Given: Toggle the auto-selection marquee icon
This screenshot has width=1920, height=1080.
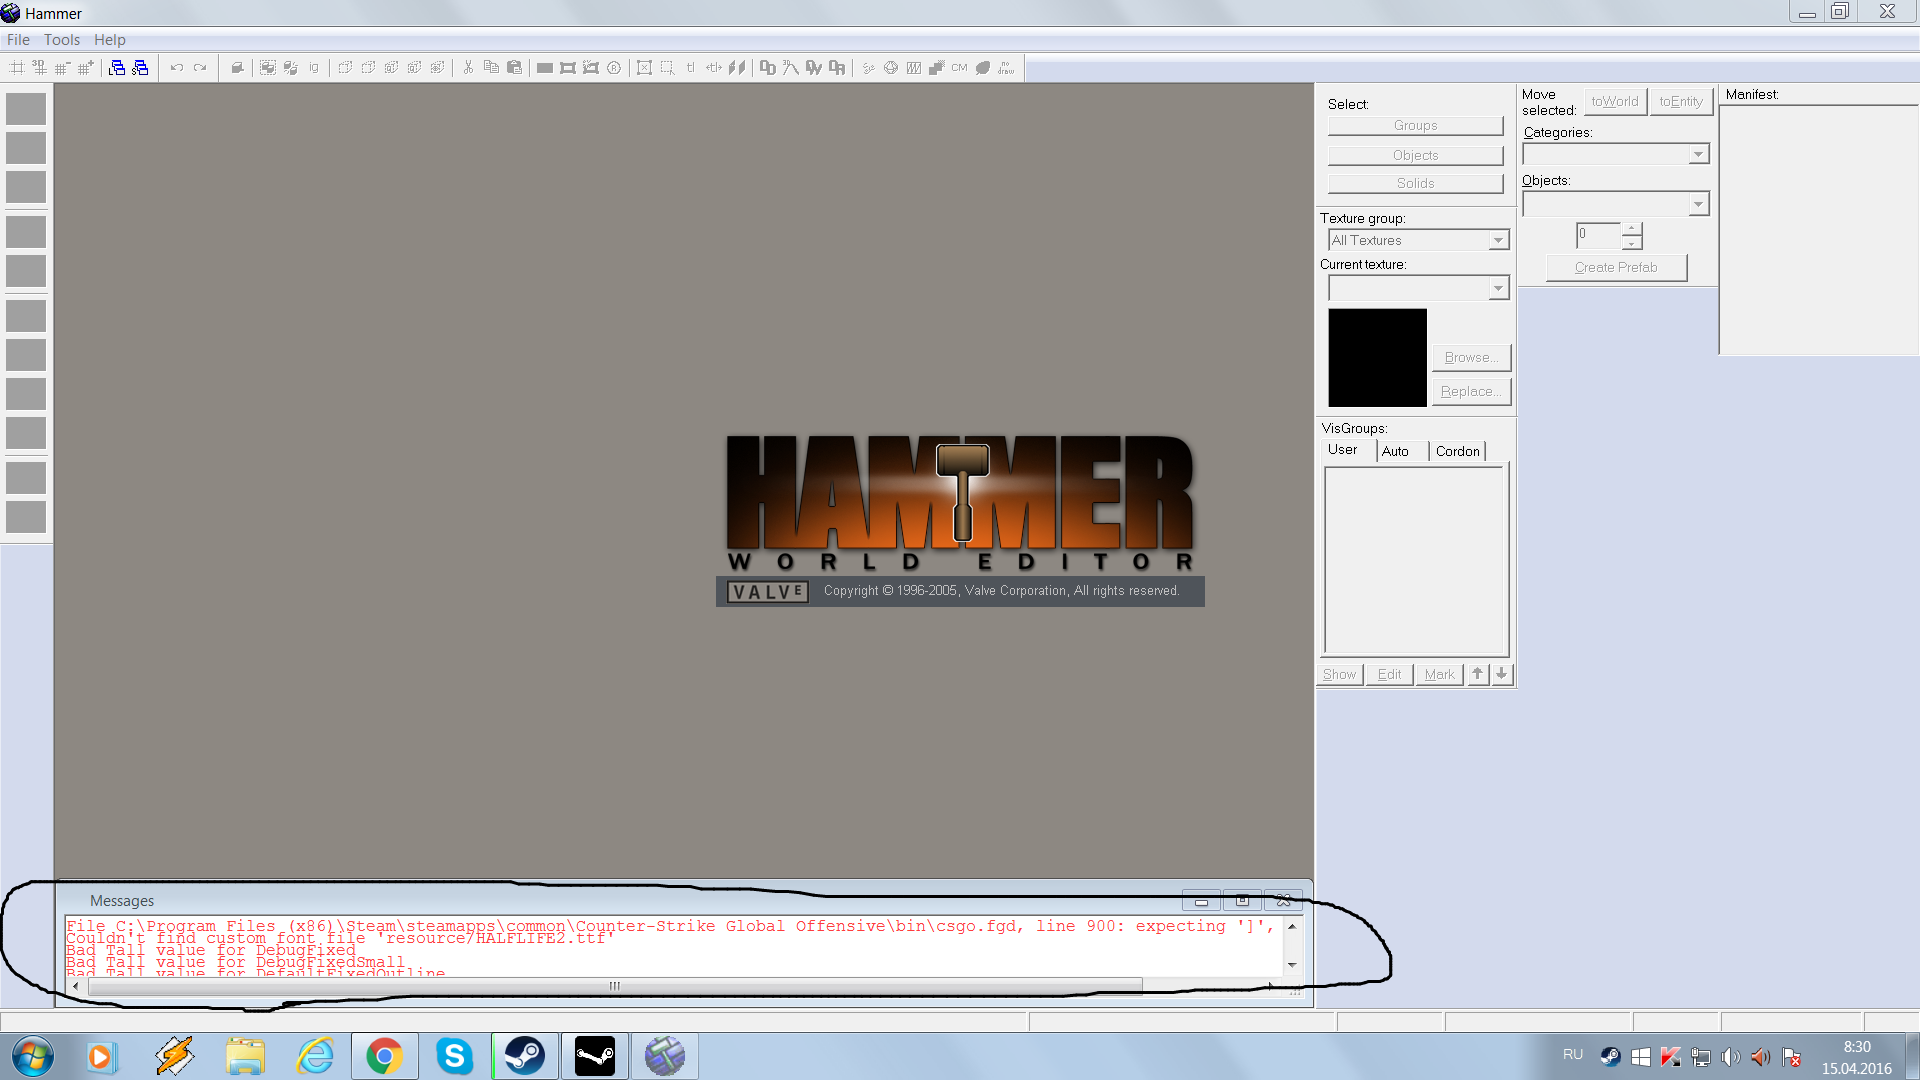Looking at the screenshot, I should pyautogui.click(x=667, y=68).
